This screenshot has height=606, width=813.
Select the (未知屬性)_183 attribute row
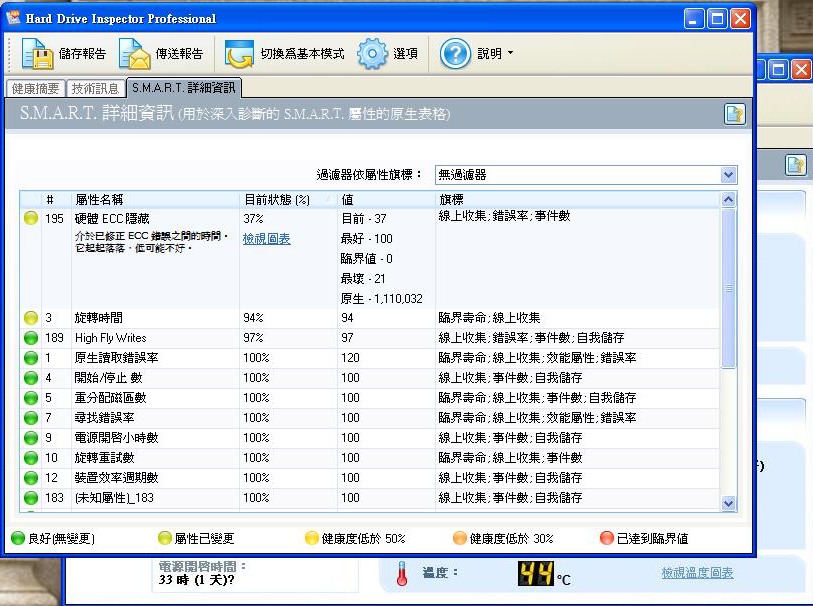pyautogui.click(x=370, y=498)
